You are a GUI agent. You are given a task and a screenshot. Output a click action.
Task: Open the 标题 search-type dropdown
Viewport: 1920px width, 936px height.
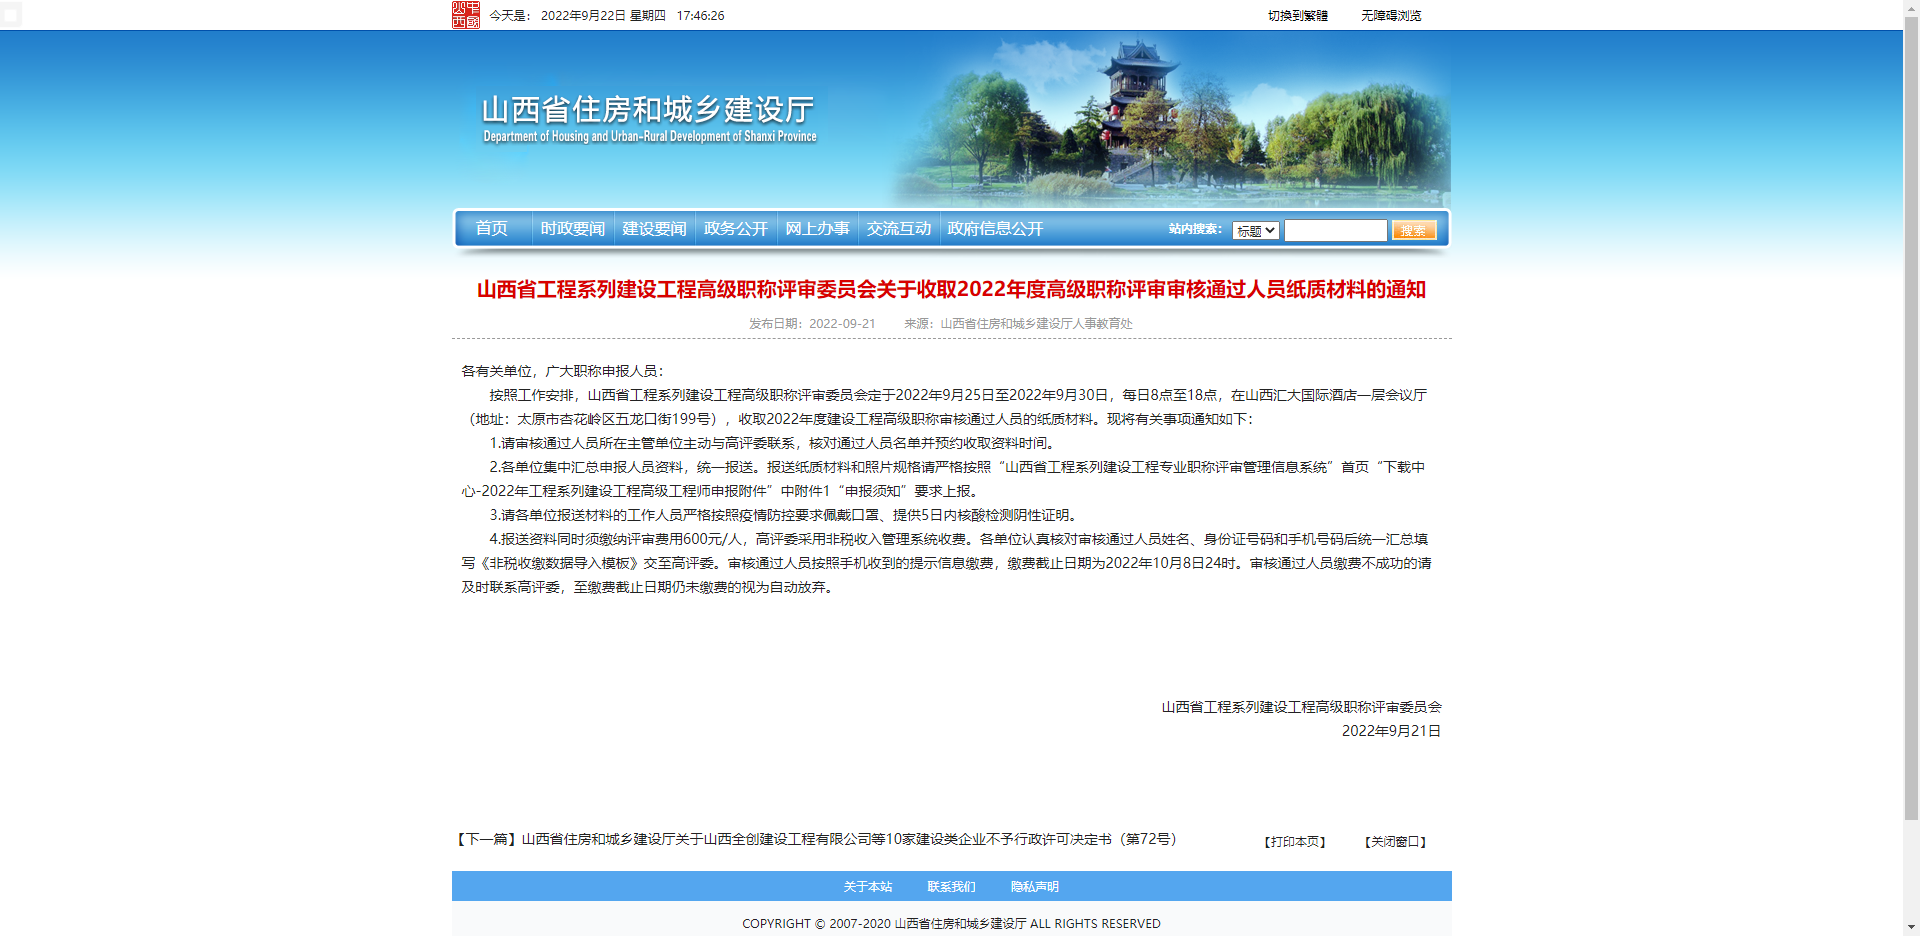tap(1255, 231)
